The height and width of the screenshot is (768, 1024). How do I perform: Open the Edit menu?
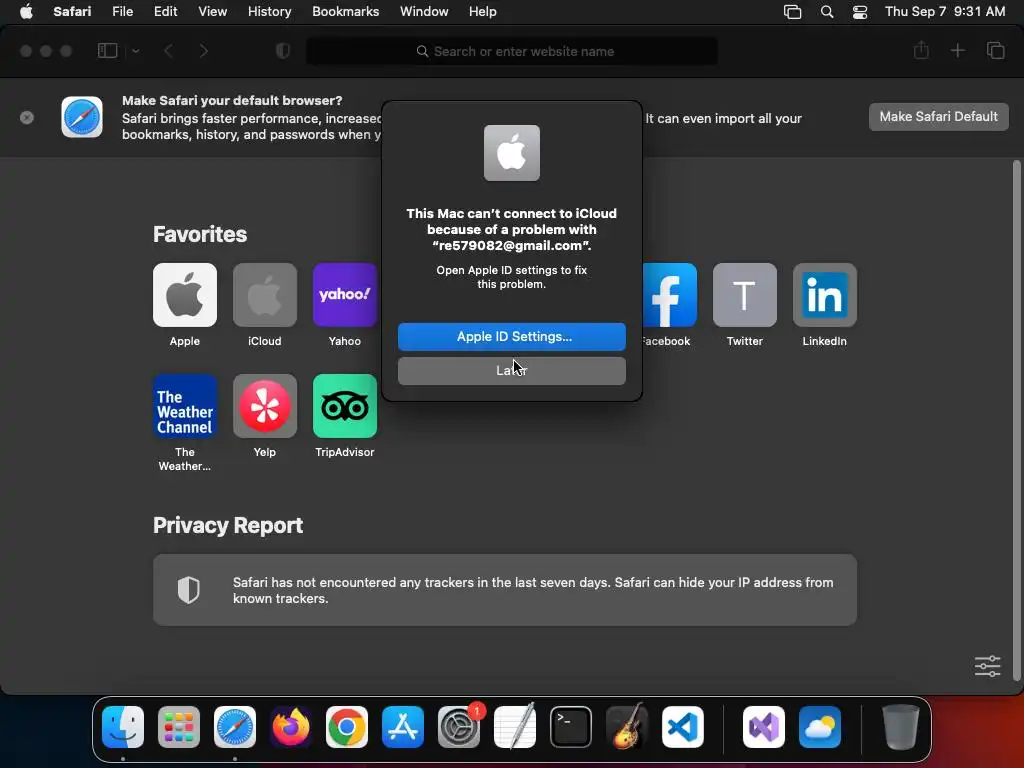165,12
